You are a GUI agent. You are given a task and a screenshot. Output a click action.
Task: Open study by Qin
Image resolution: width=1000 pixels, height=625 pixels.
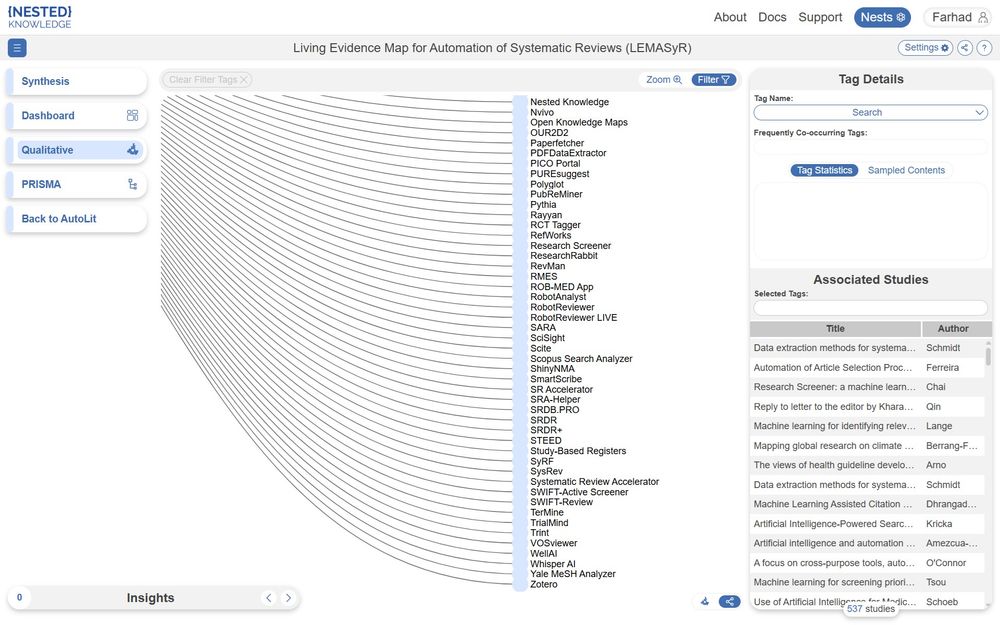click(x=867, y=407)
